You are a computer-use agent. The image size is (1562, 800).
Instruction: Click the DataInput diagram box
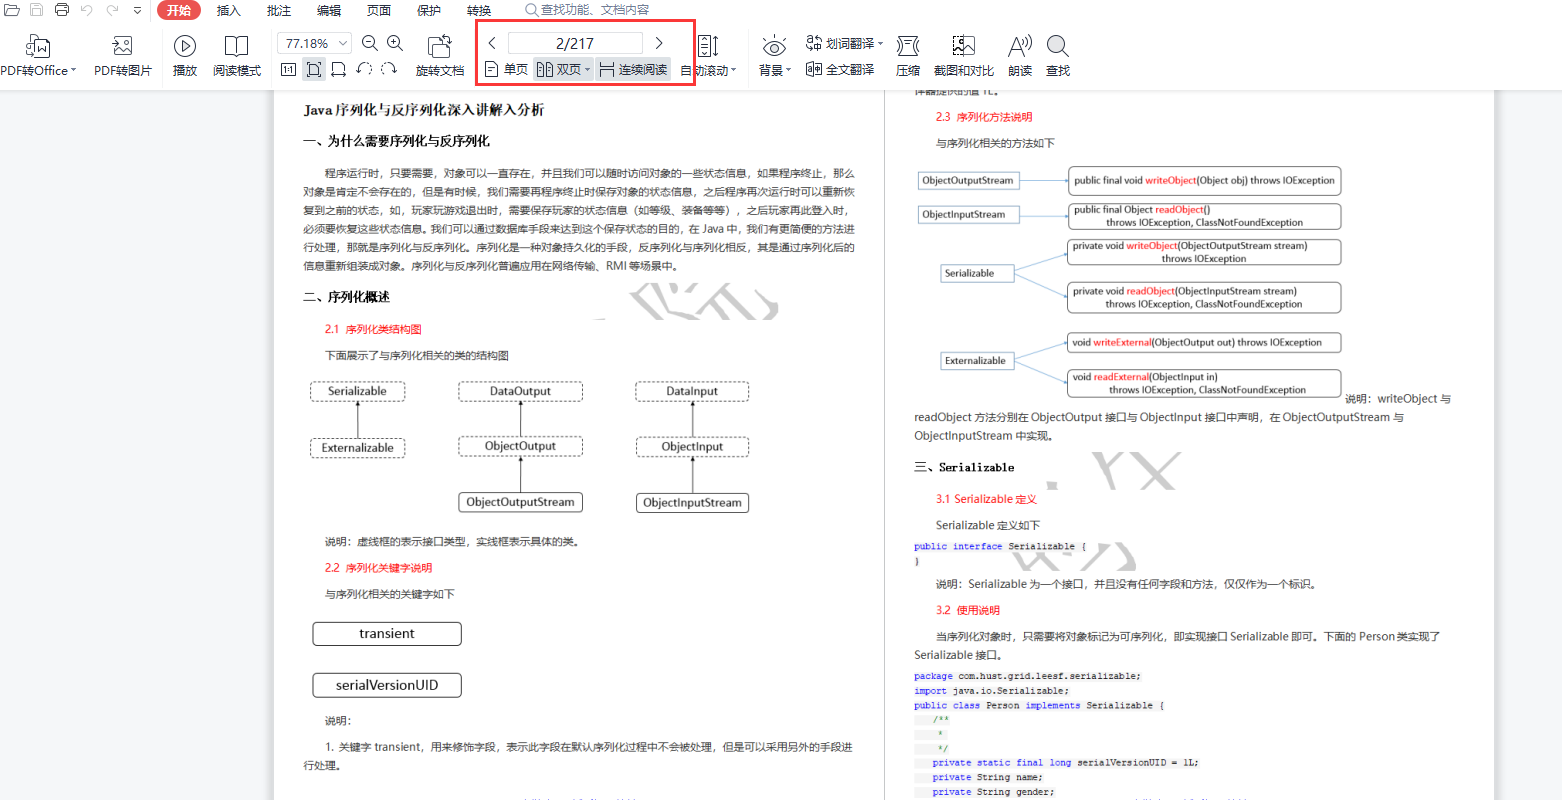[692, 391]
